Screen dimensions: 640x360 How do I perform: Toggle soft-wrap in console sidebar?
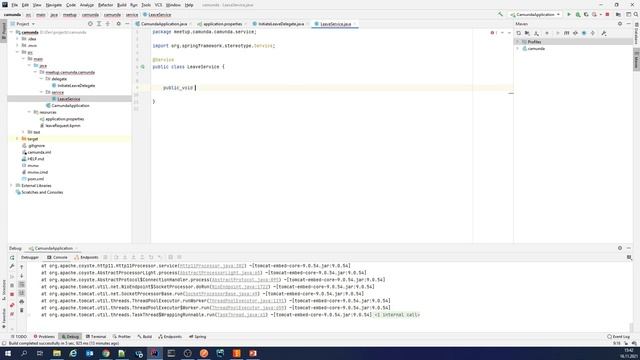pyautogui.click(x=22, y=284)
